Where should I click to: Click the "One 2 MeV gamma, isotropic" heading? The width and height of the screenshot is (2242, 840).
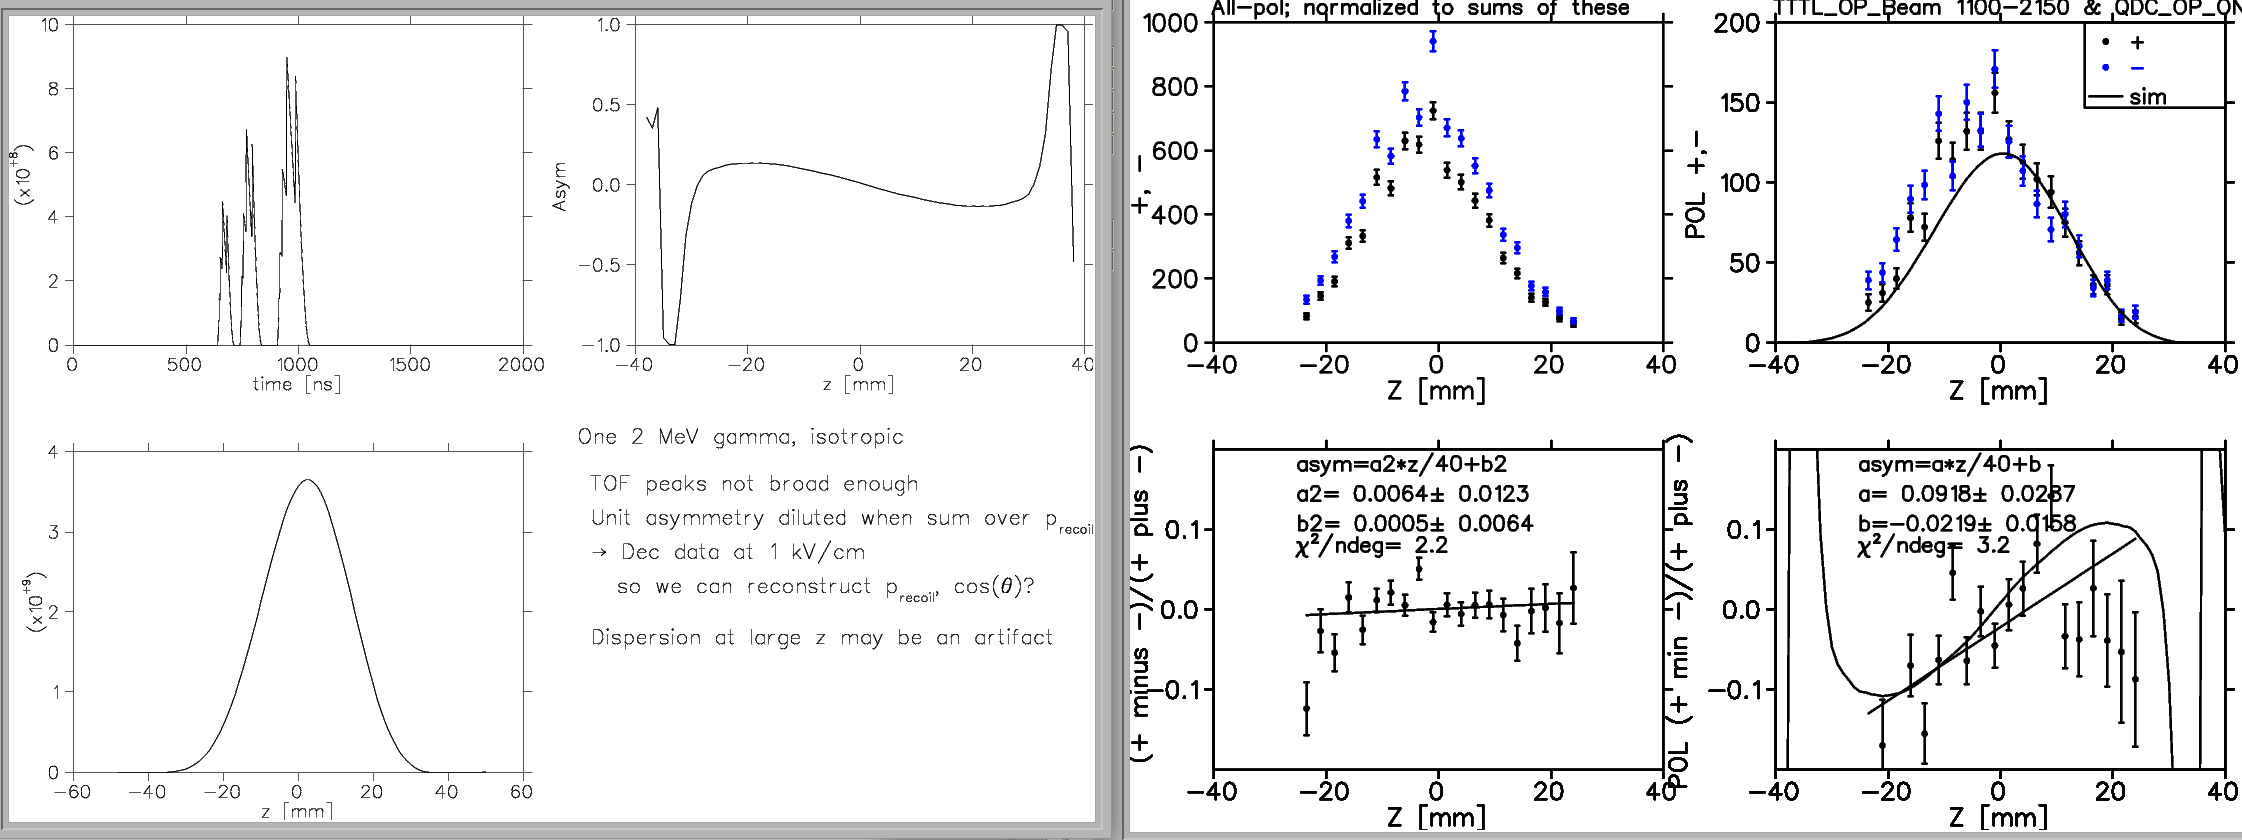pos(740,437)
